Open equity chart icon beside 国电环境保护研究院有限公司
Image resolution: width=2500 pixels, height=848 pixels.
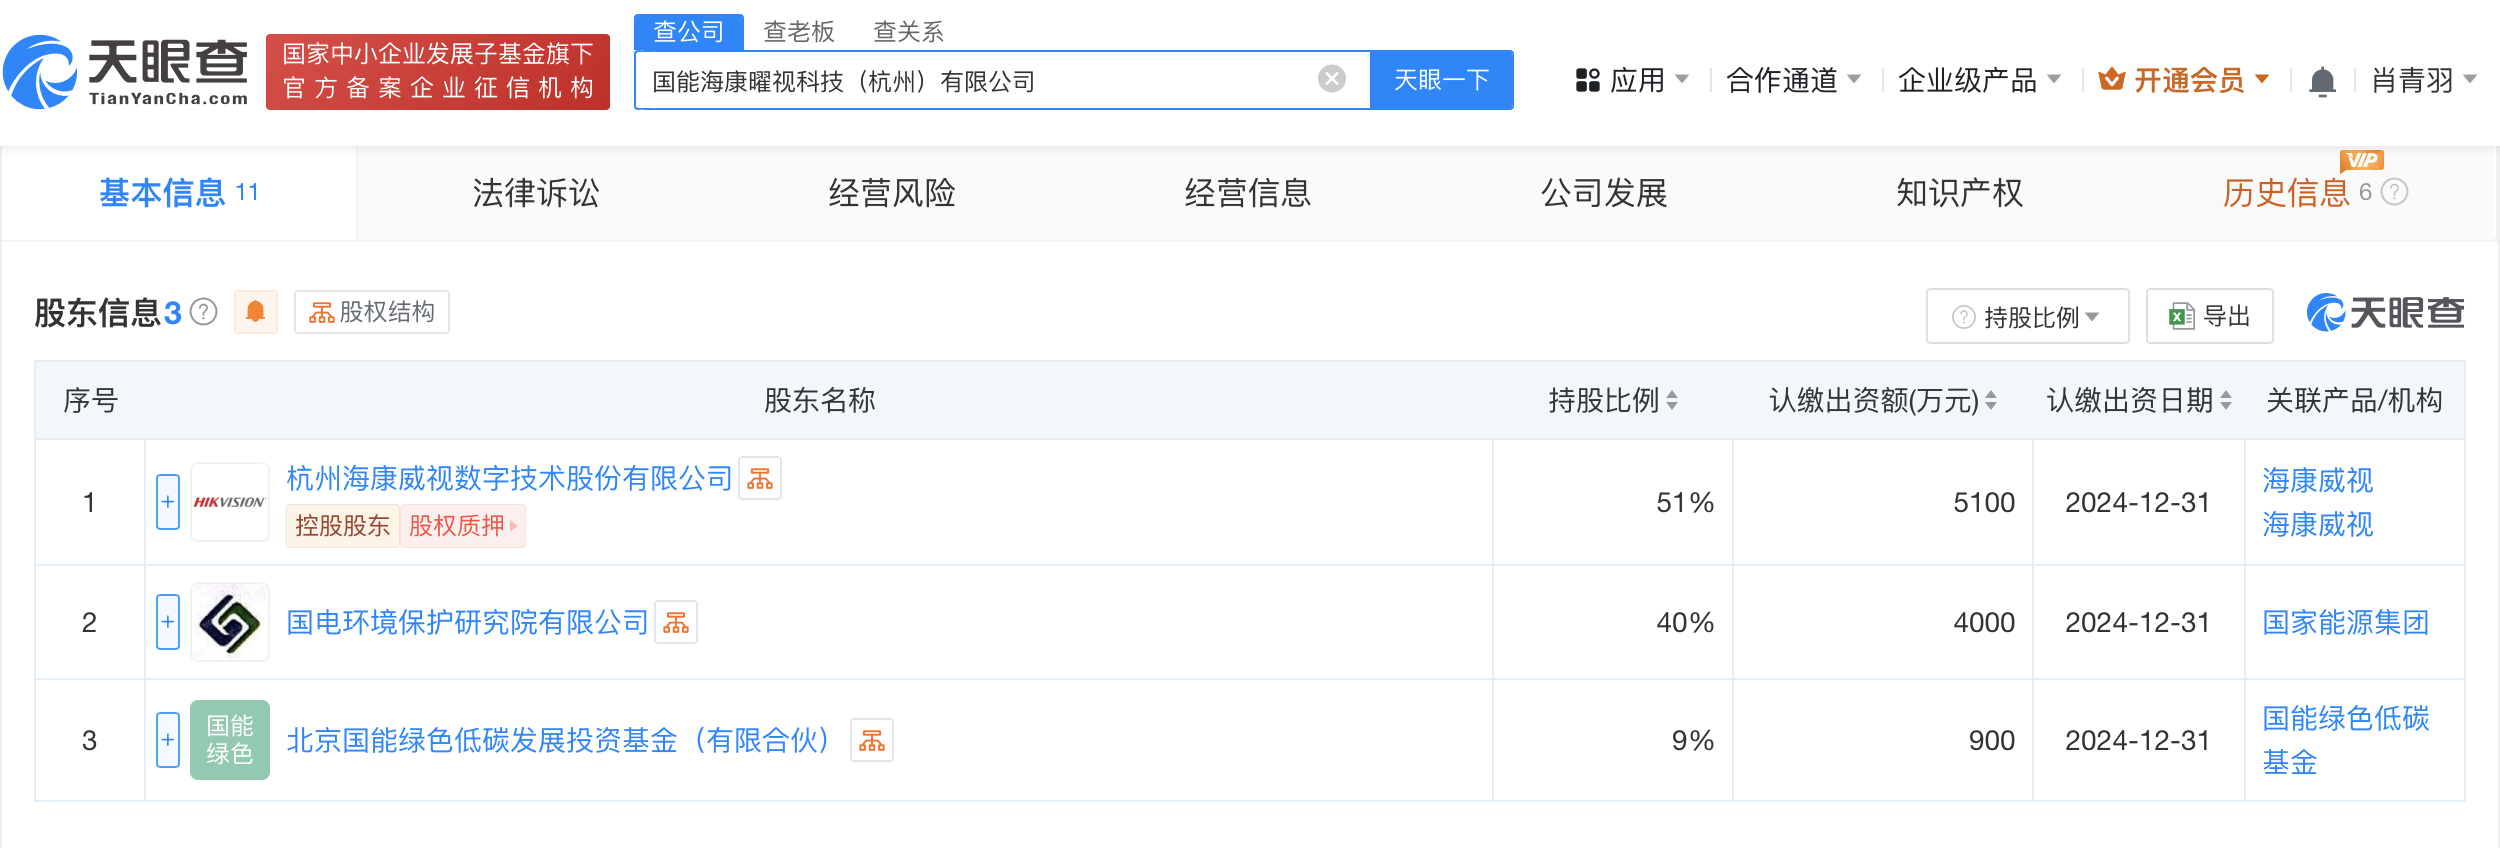[676, 623]
